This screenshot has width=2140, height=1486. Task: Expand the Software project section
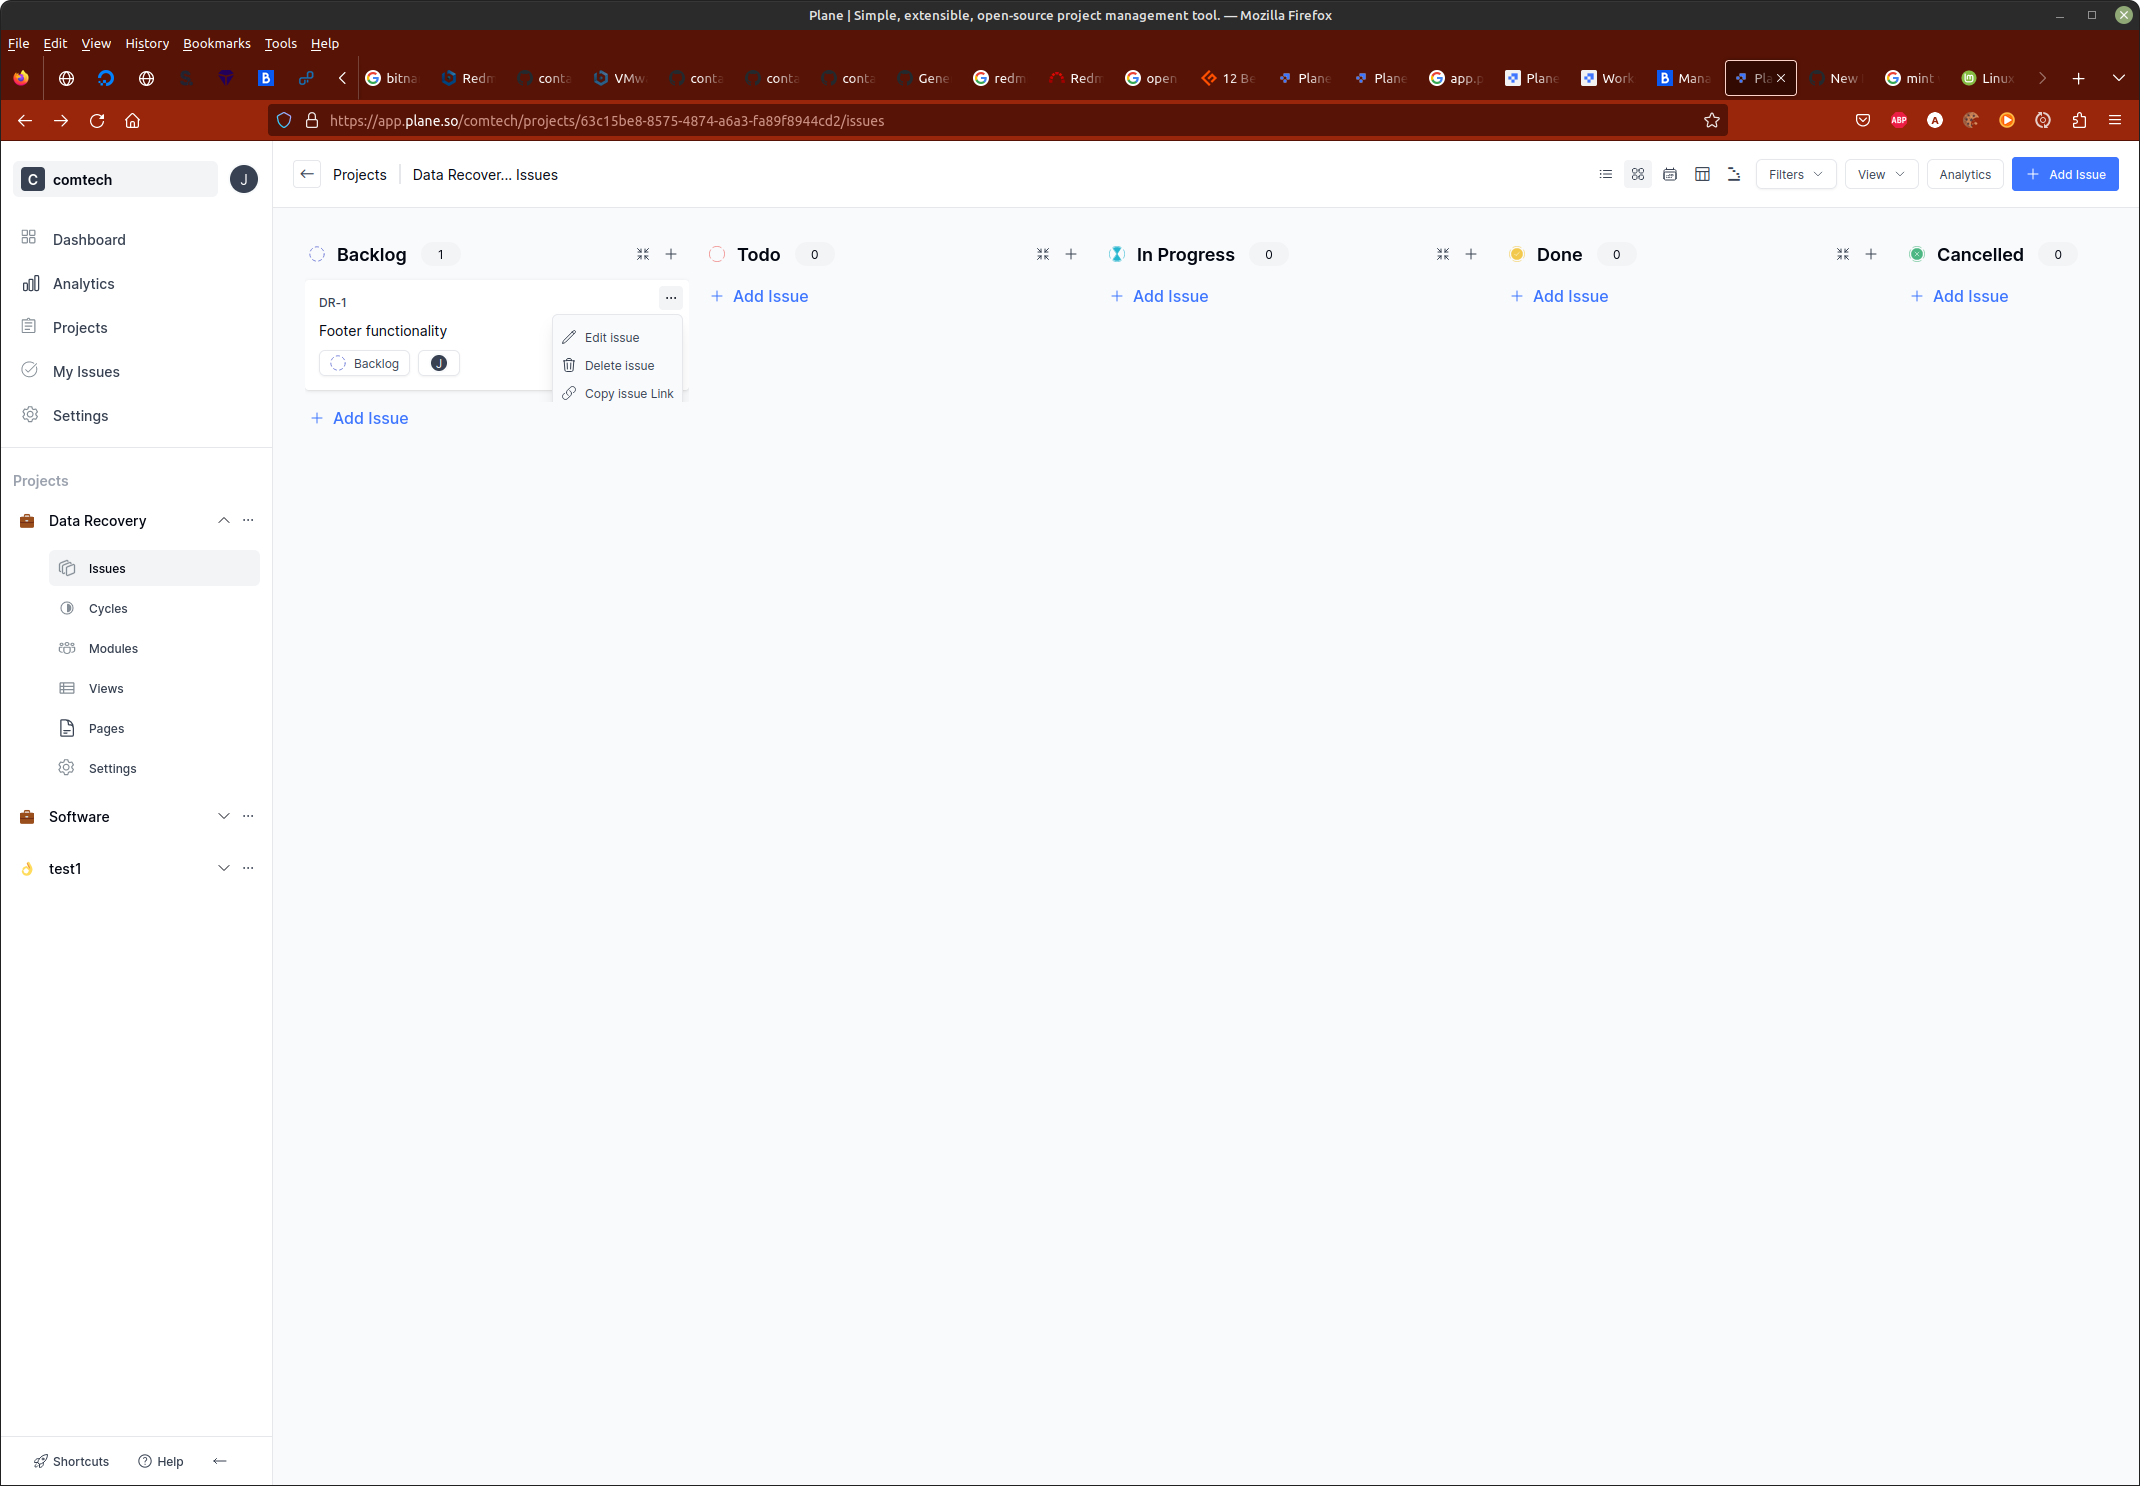point(224,816)
